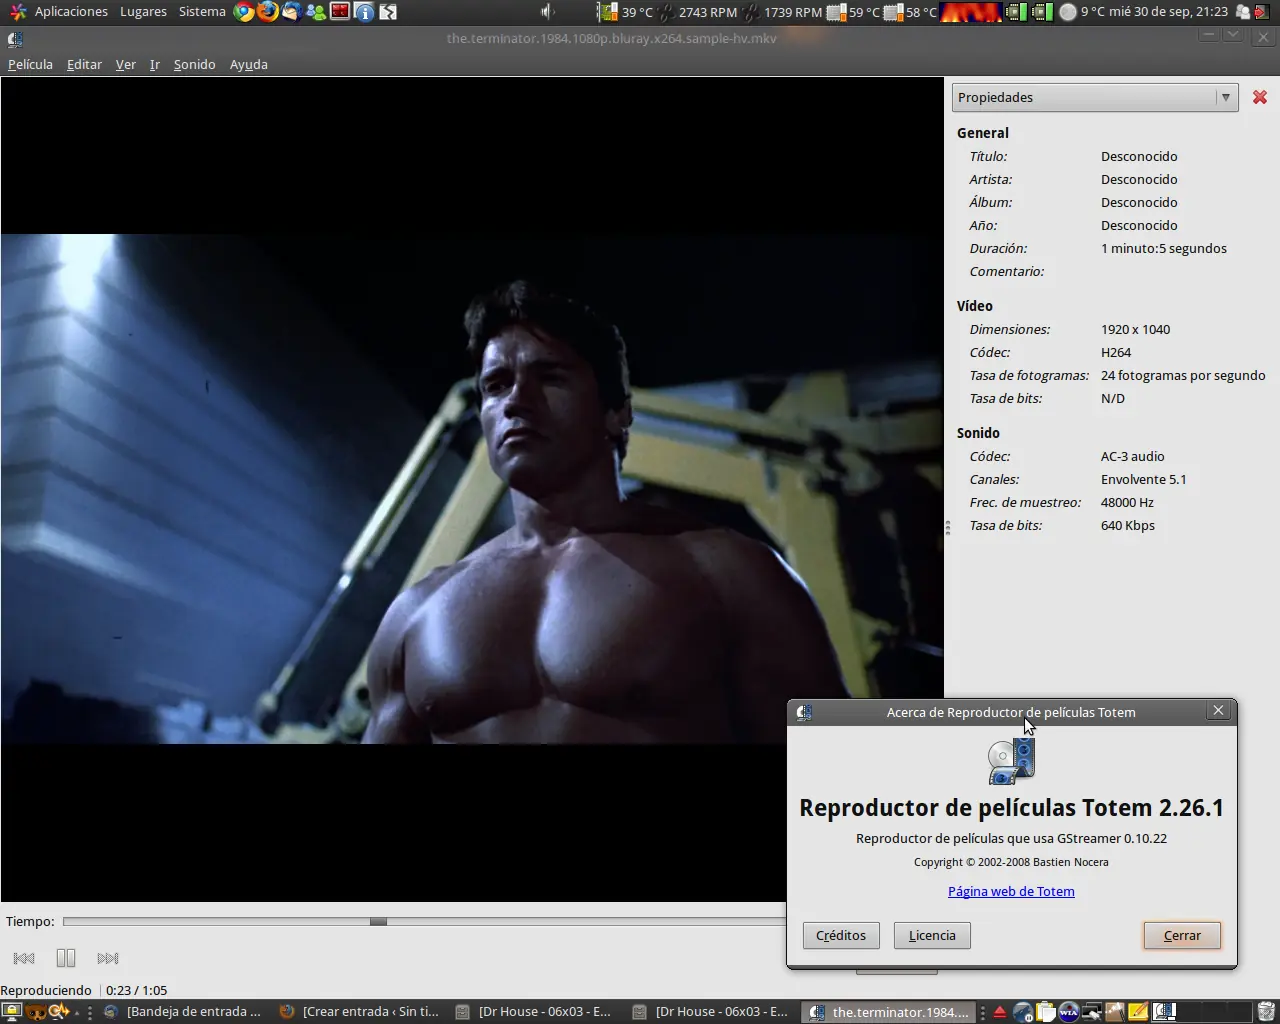Open Thunderbird mail launcher in top panel

click(292, 12)
